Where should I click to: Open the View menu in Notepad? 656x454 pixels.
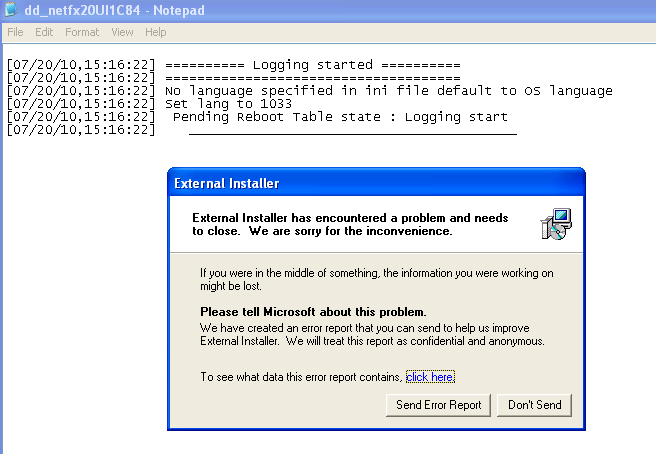coord(122,32)
